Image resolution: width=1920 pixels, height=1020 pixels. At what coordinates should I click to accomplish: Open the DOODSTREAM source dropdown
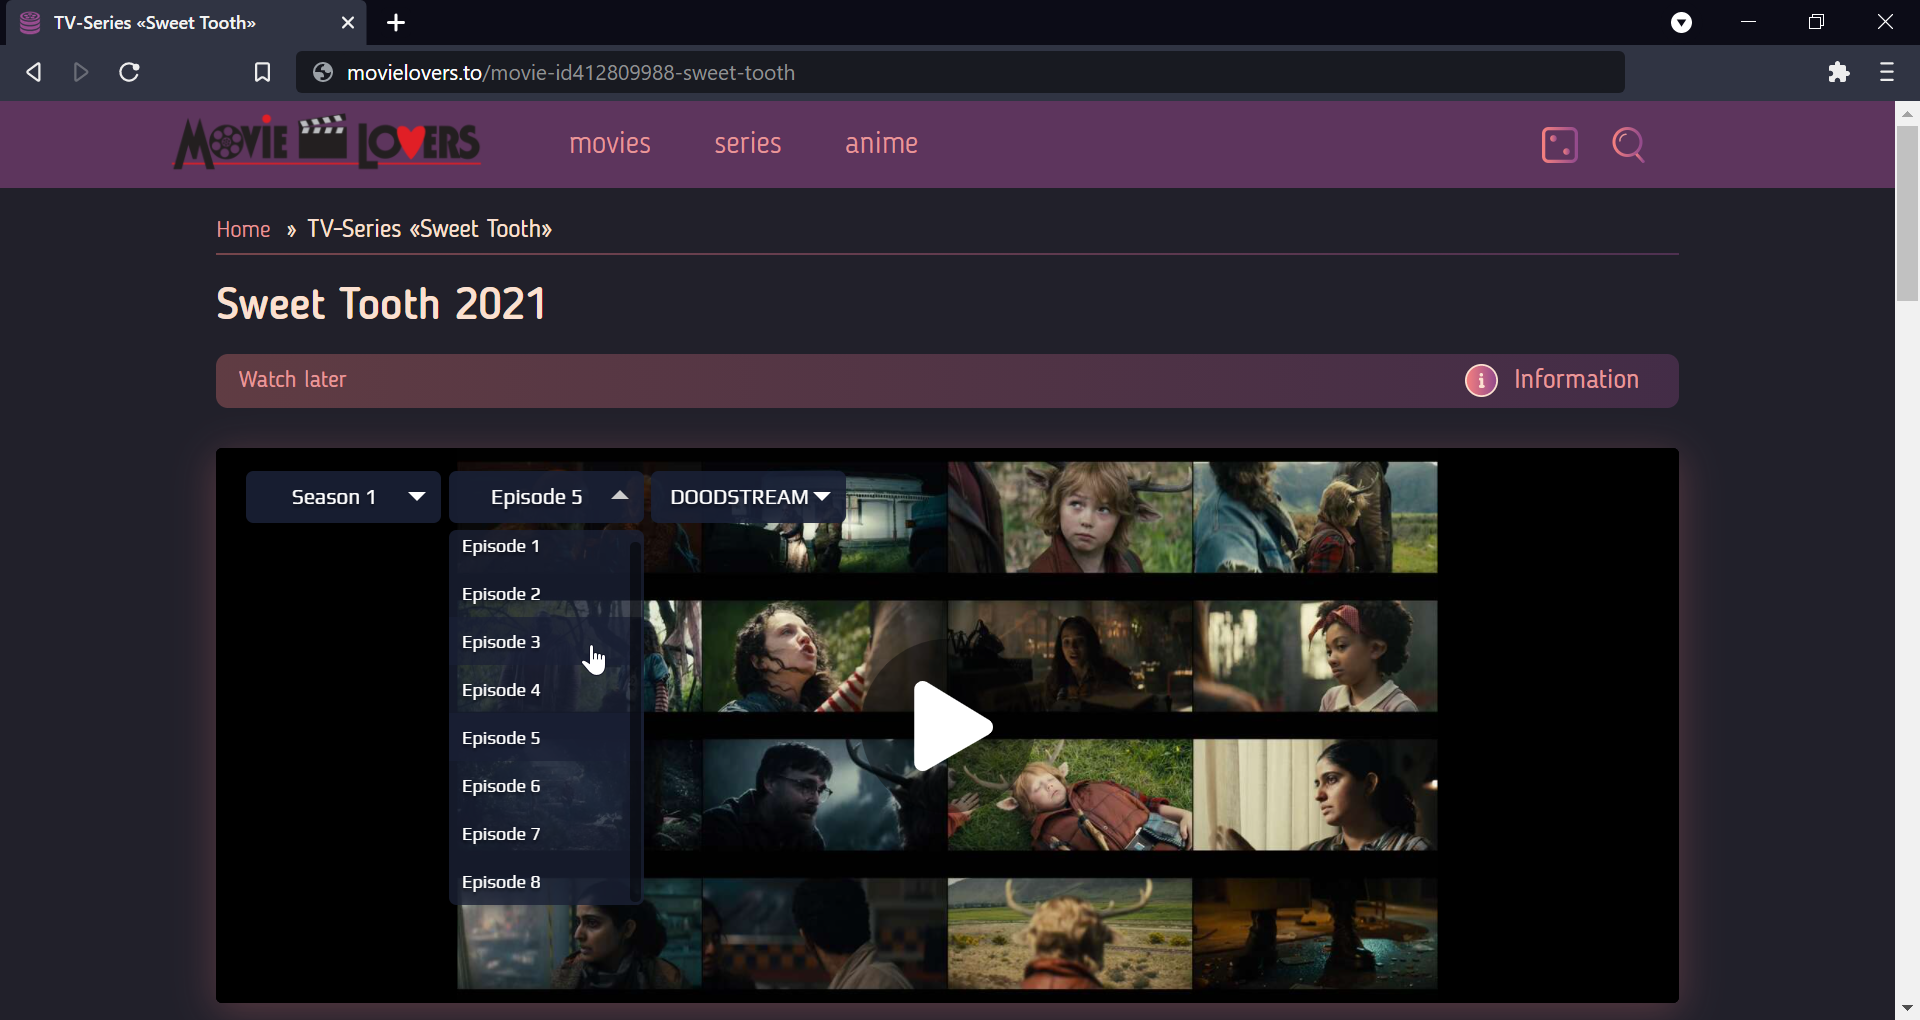749,497
